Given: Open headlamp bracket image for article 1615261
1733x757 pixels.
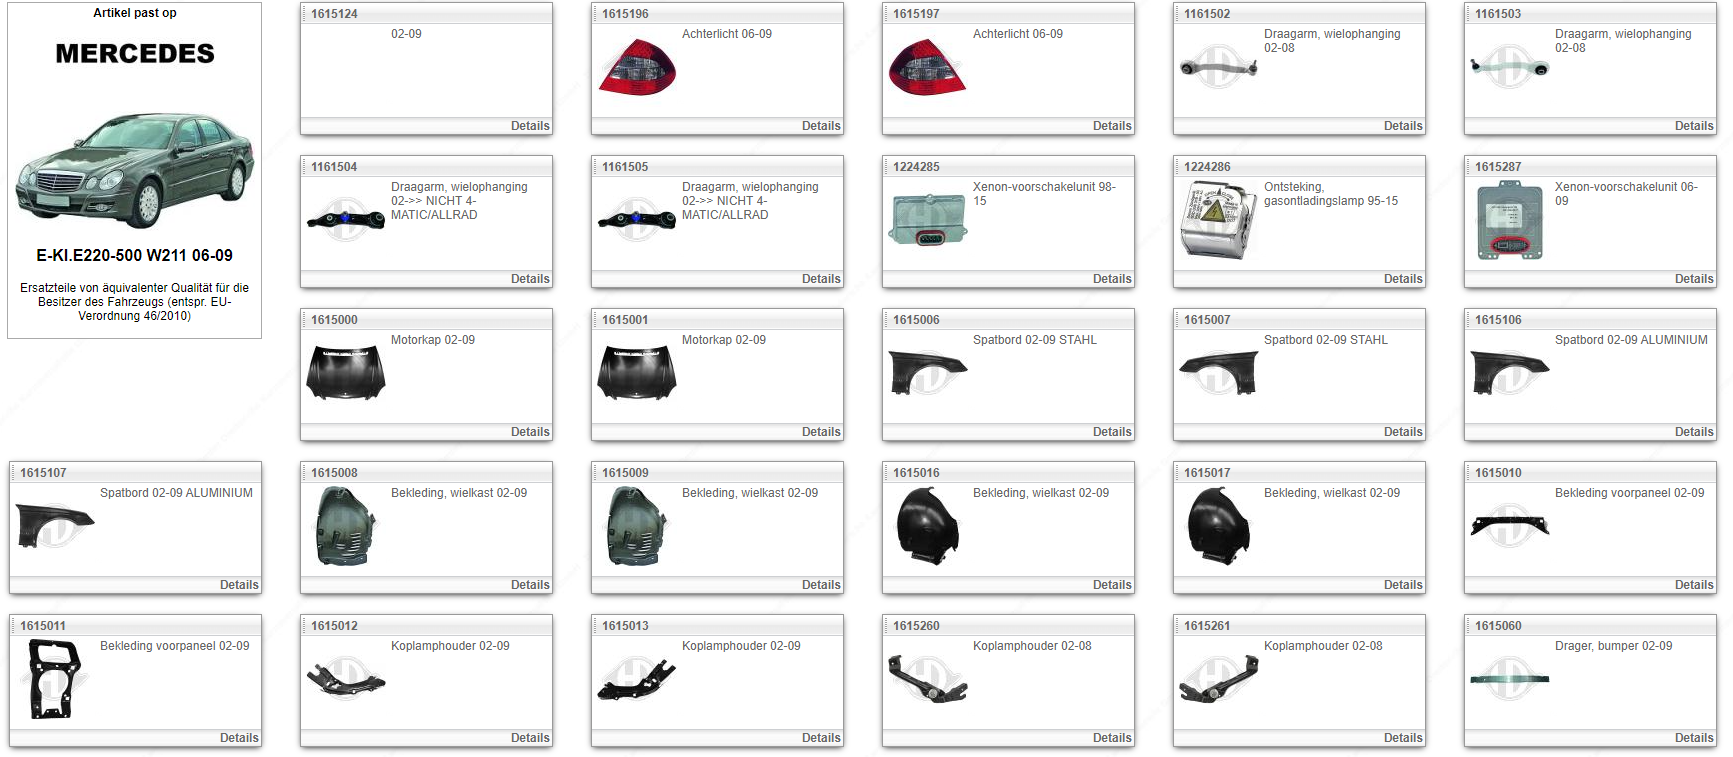Looking at the screenshot, I should (x=1218, y=679).
